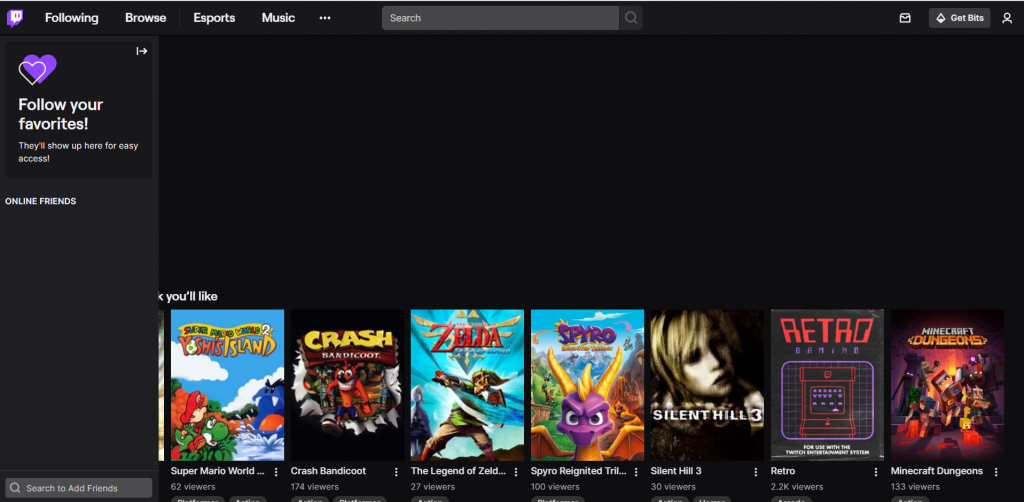Open the three-dot More menu in top navigation

click(325, 18)
